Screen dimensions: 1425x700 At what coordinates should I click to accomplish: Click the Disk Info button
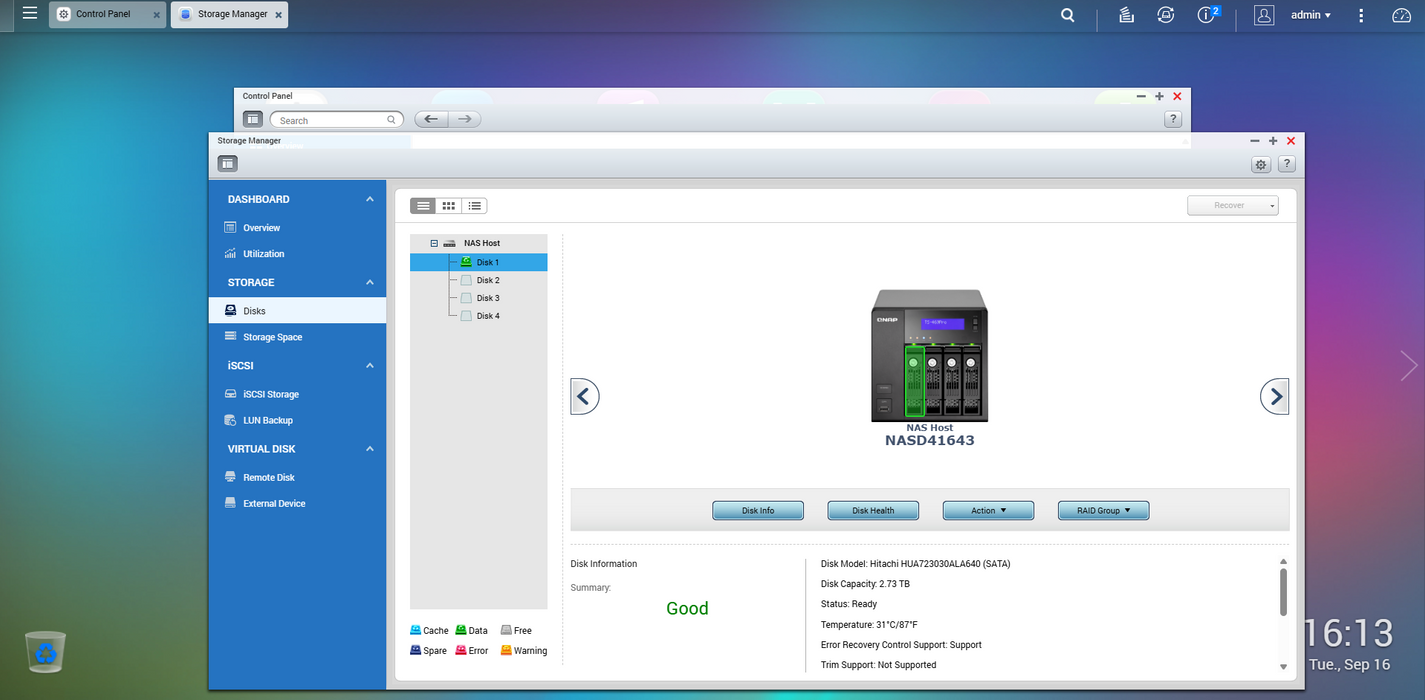tap(758, 510)
